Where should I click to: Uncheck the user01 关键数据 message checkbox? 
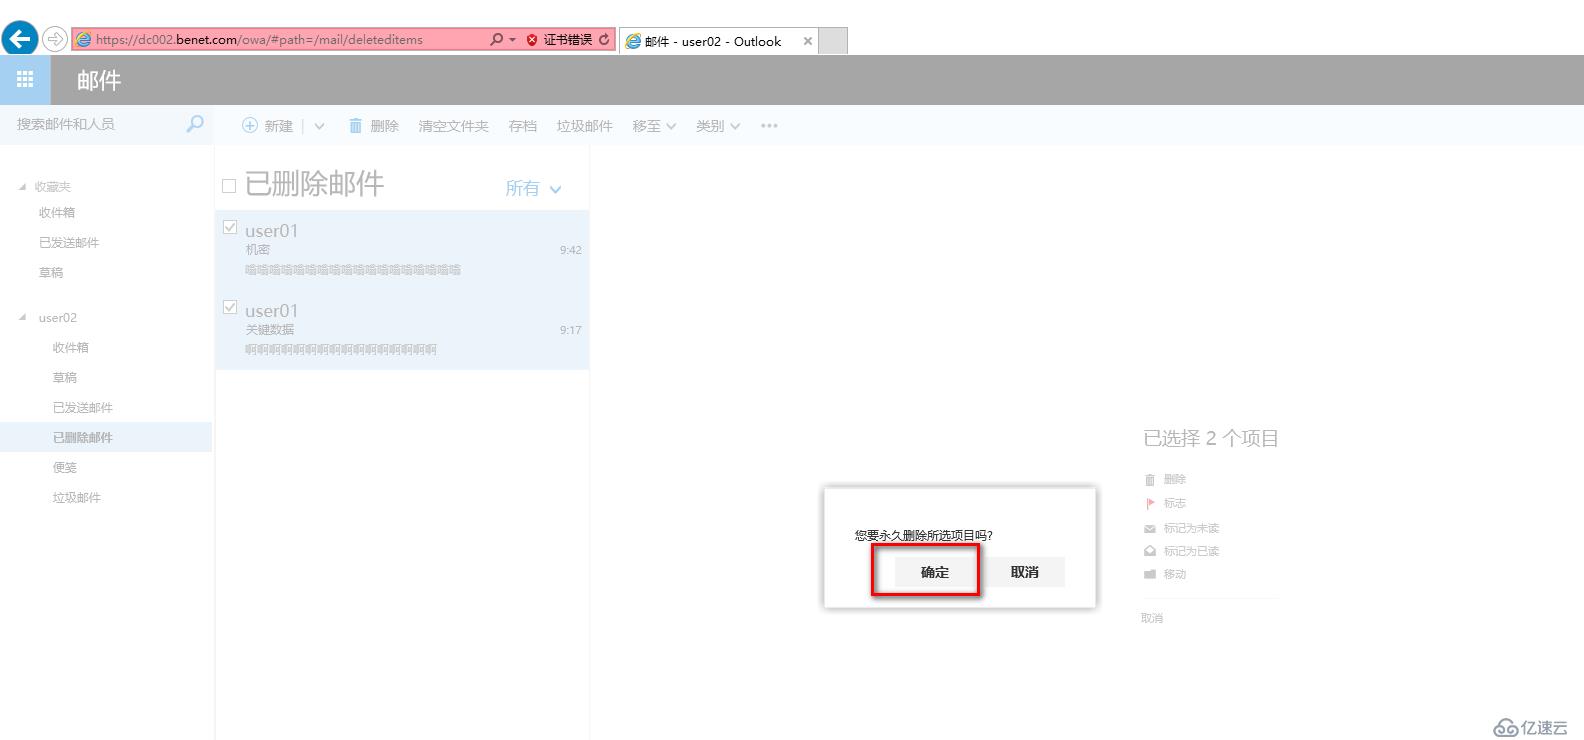(x=230, y=308)
